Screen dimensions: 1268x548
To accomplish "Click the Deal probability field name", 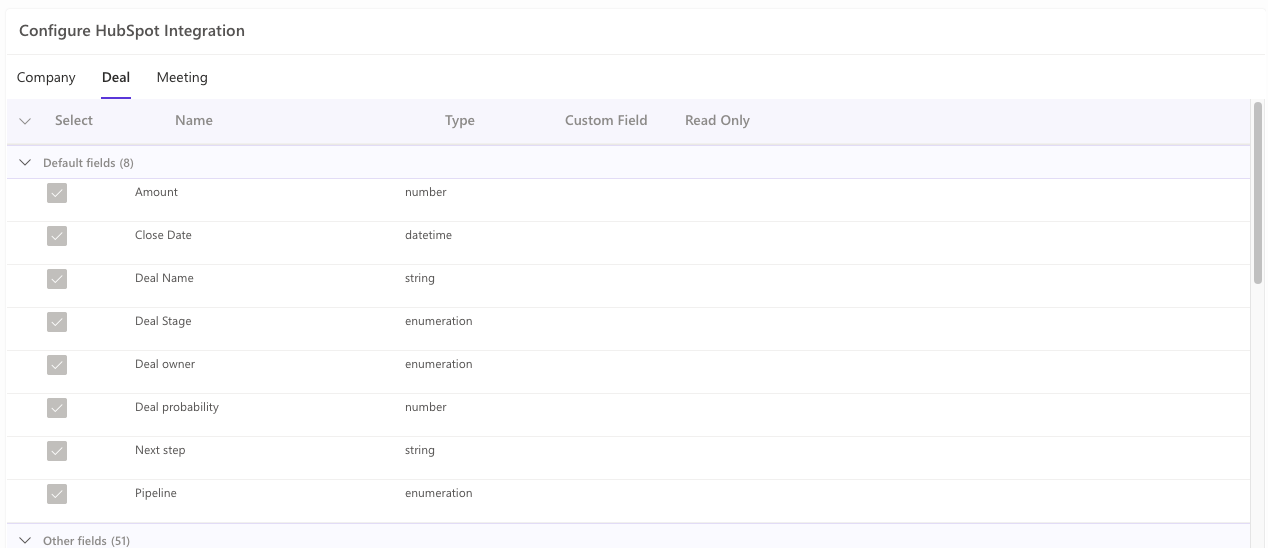I will pos(177,407).
